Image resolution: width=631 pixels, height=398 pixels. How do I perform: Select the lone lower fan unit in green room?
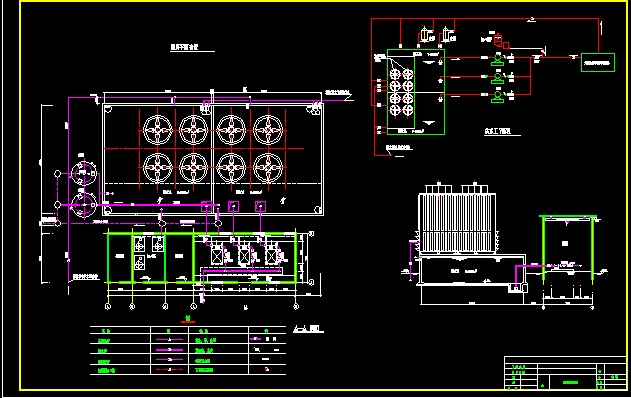(140, 263)
